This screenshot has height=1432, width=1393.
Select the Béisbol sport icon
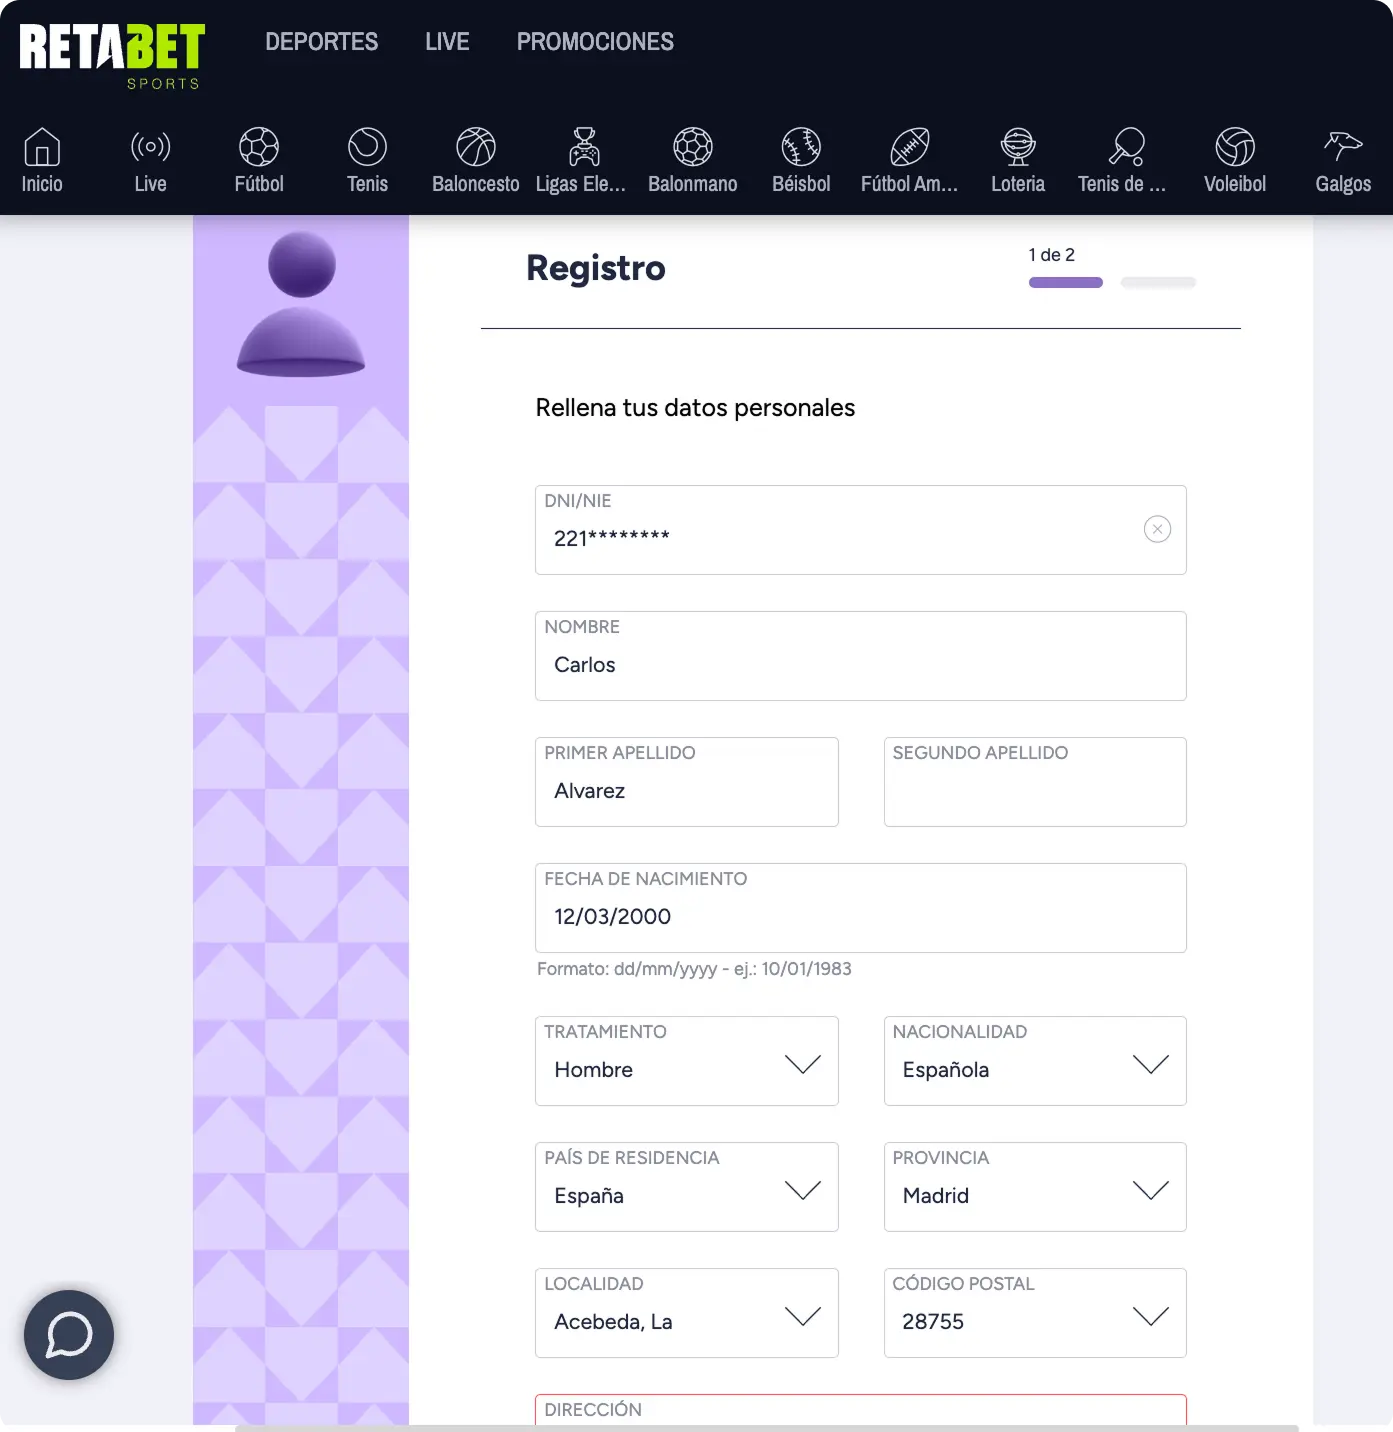[800, 158]
